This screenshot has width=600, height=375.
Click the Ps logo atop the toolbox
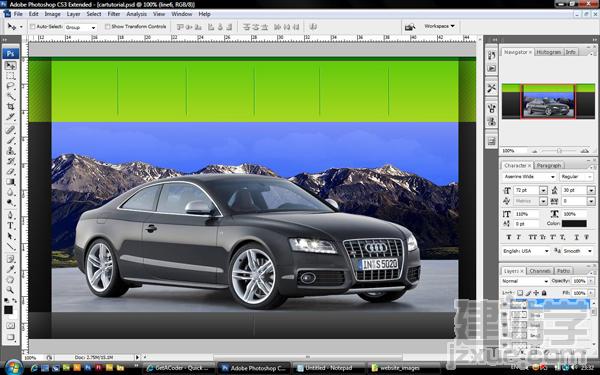pos(10,53)
